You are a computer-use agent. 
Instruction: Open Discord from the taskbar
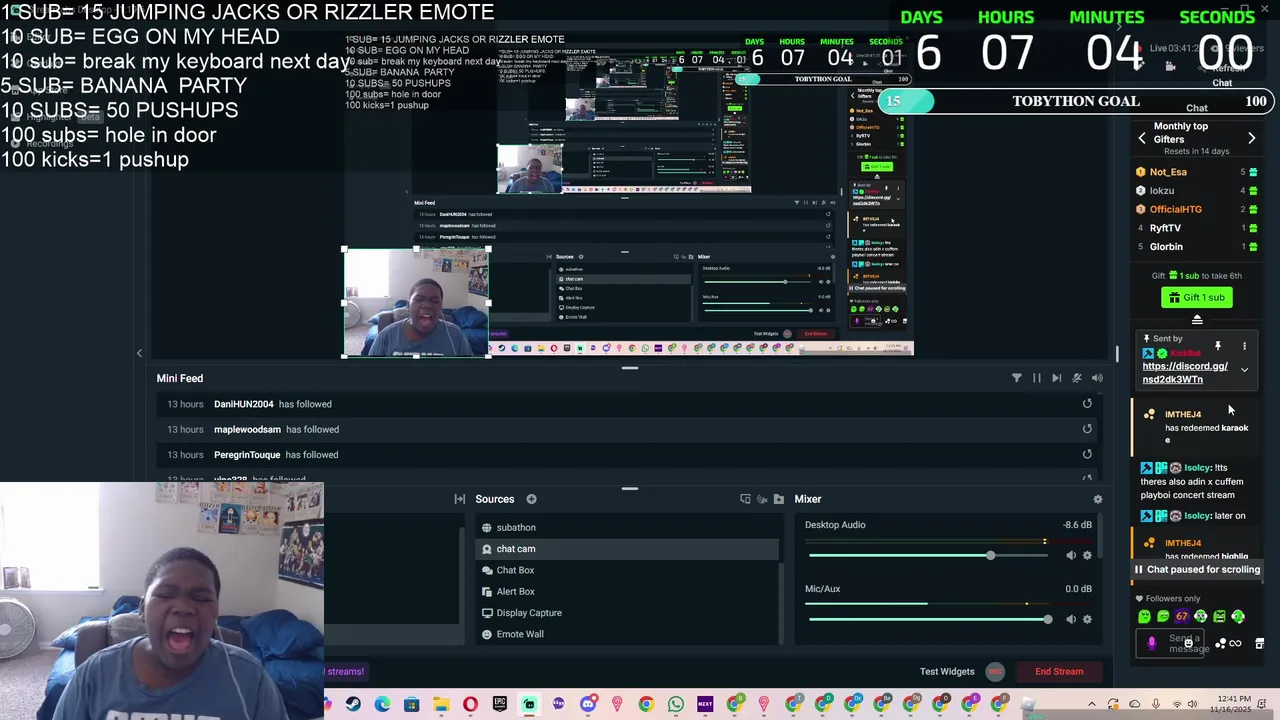pos(588,705)
